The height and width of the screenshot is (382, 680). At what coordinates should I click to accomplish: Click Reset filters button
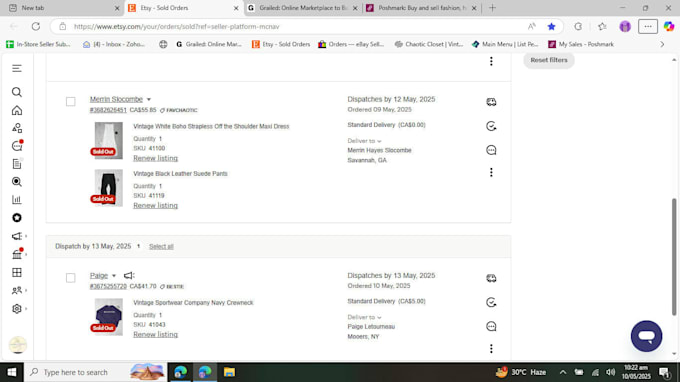pyautogui.click(x=549, y=60)
